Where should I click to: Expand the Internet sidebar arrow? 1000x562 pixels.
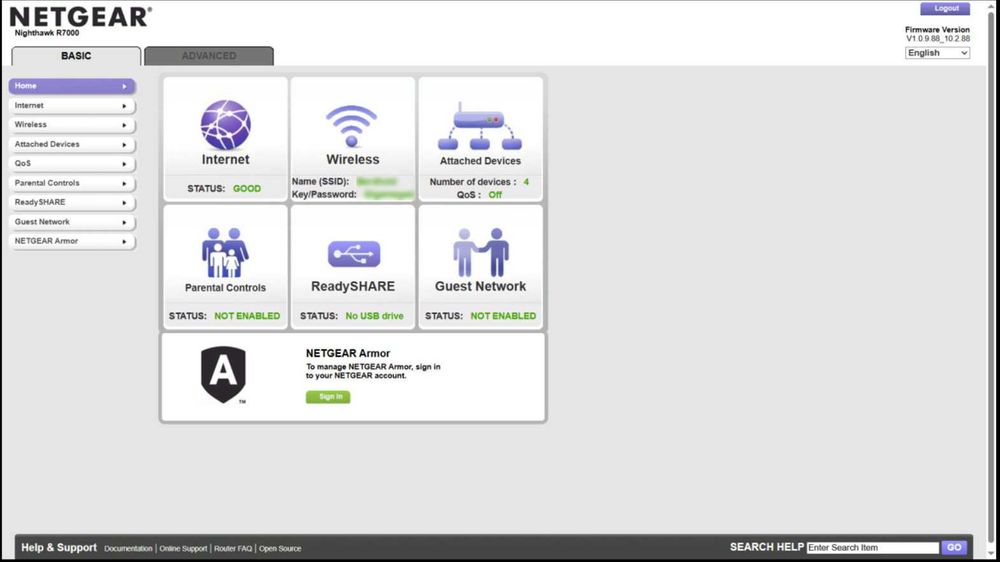coord(124,106)
